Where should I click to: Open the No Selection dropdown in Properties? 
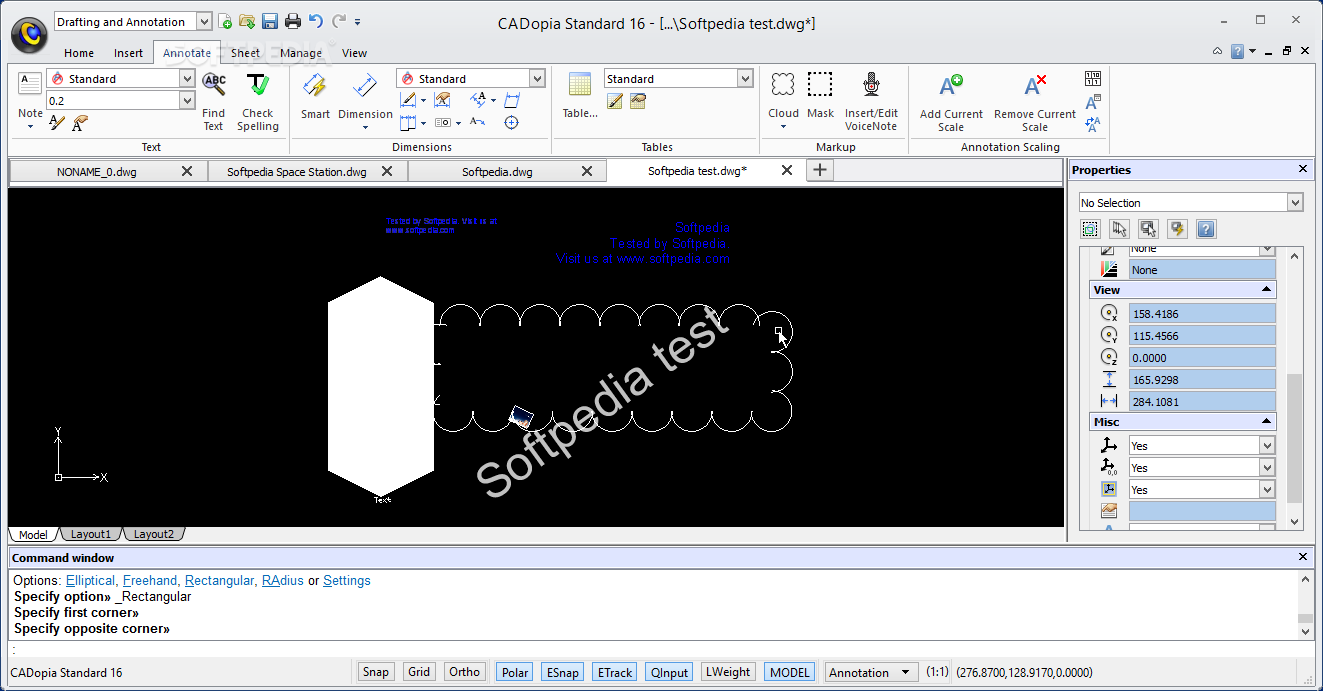[1296, 203]
